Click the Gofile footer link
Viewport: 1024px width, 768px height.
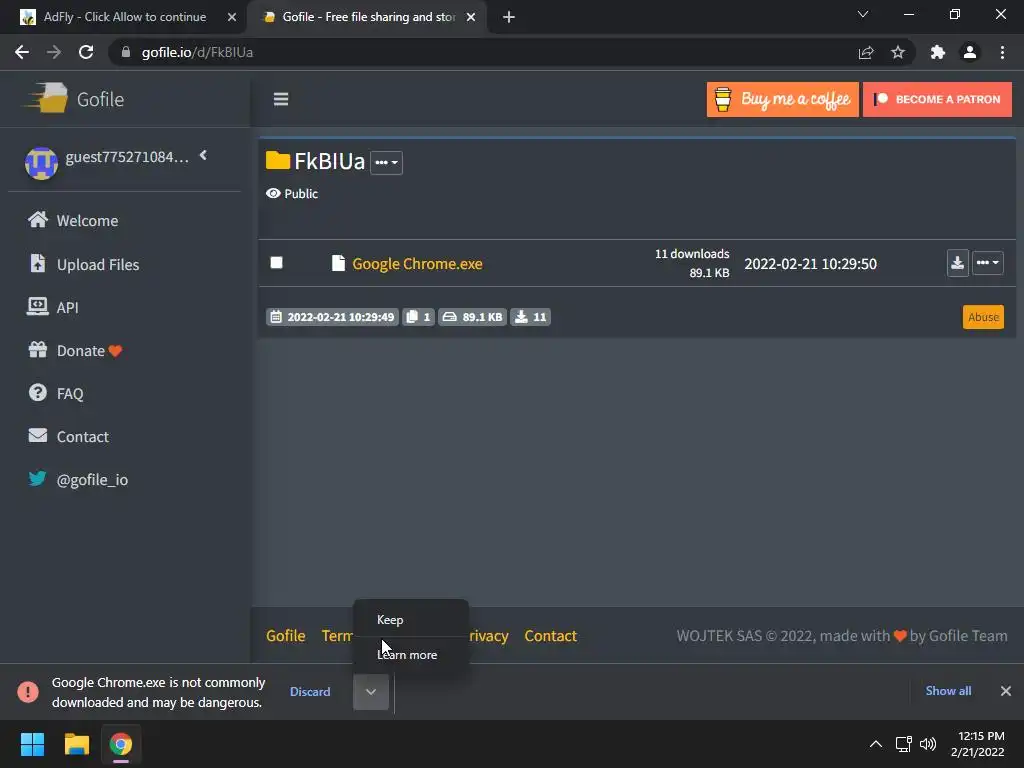(285, 636)
